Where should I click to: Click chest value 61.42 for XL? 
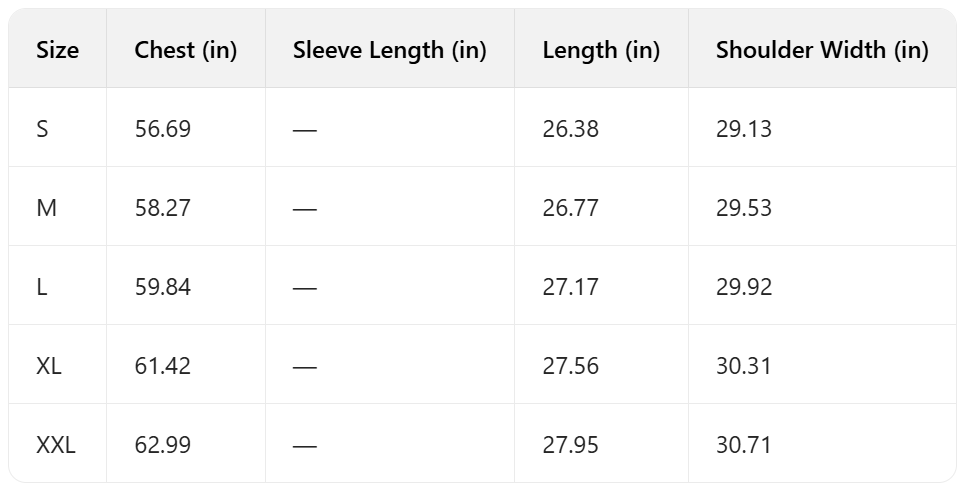pos(162,366)
